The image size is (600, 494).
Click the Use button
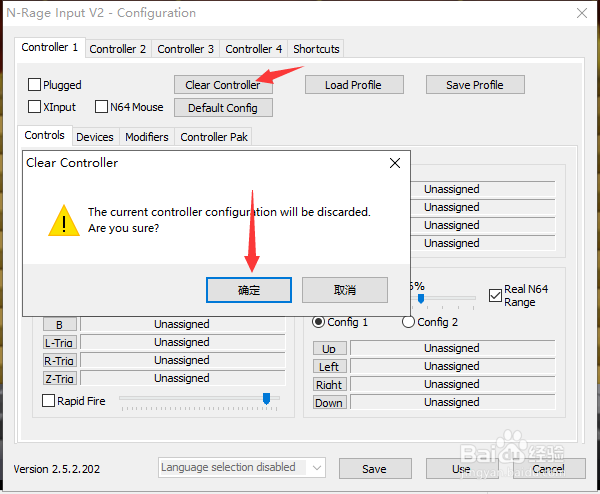click(462, 469)
